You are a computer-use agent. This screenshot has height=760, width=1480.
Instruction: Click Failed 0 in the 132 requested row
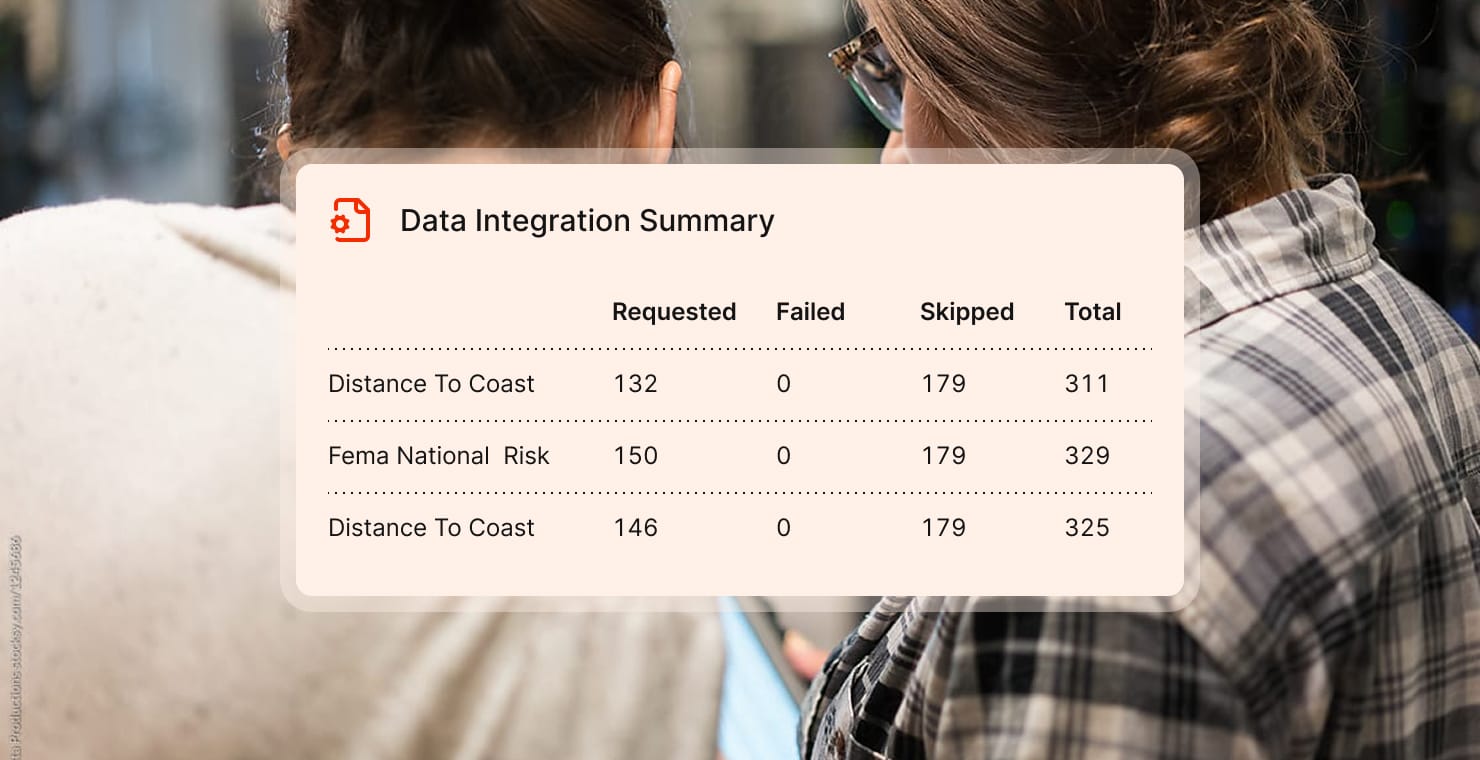[x=783, y=384]
